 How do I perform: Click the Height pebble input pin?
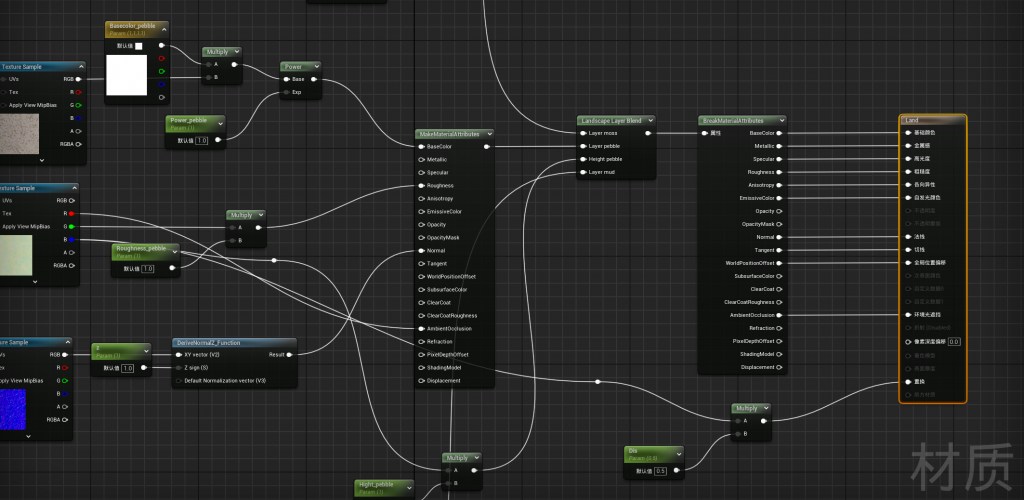pos(583,159)
